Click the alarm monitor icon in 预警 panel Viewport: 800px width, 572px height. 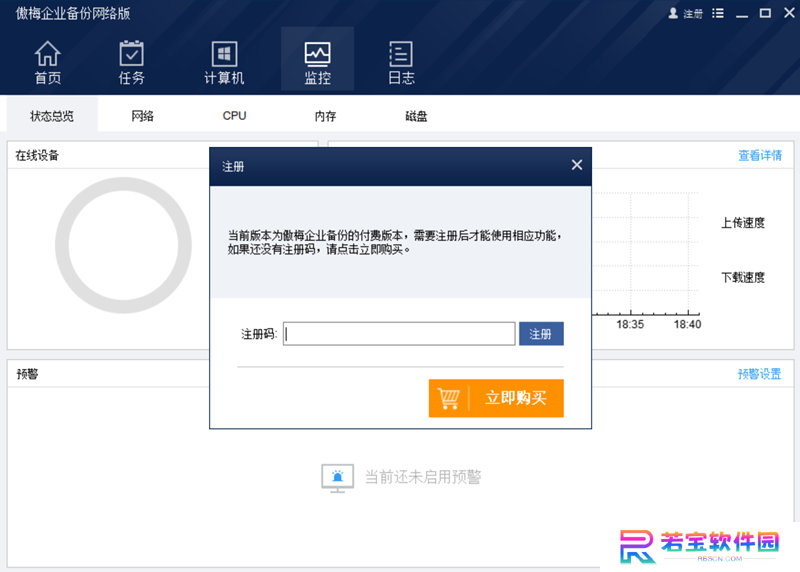[x=337, y=478]
